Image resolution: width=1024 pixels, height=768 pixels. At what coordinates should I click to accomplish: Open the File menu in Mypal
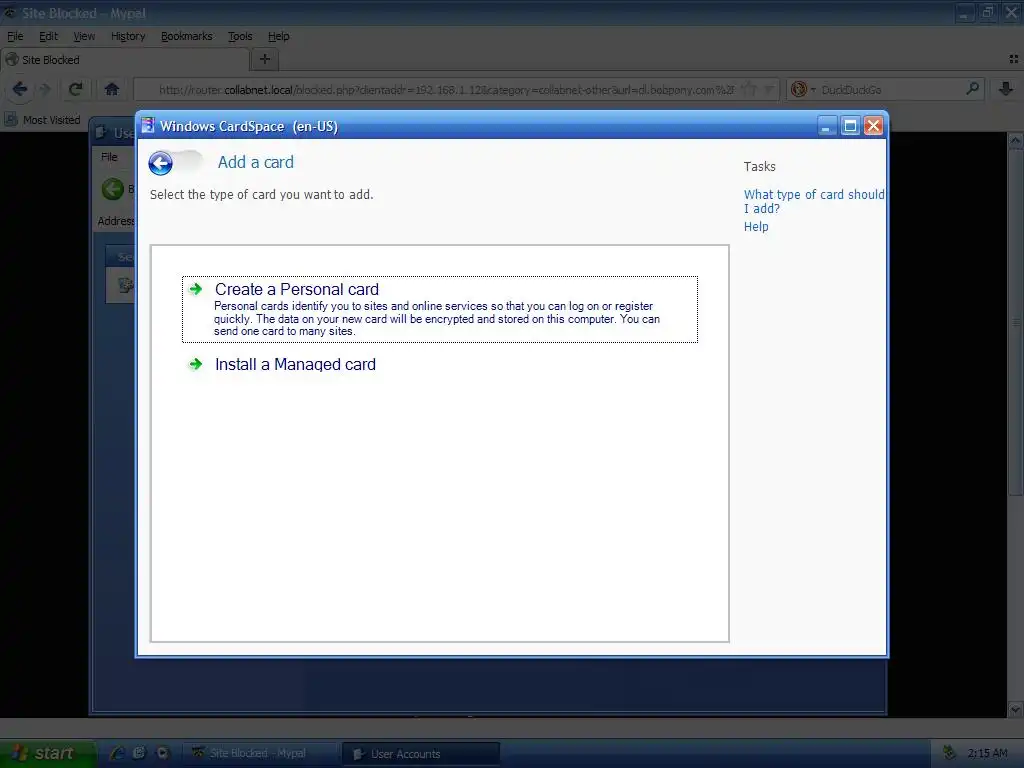point(15,37)
